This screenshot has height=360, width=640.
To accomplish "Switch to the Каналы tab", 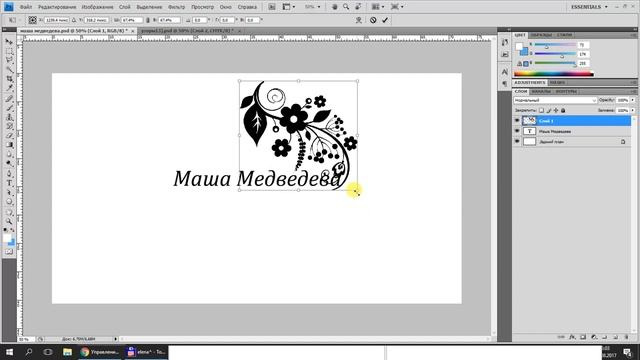I will pos(541,91).
